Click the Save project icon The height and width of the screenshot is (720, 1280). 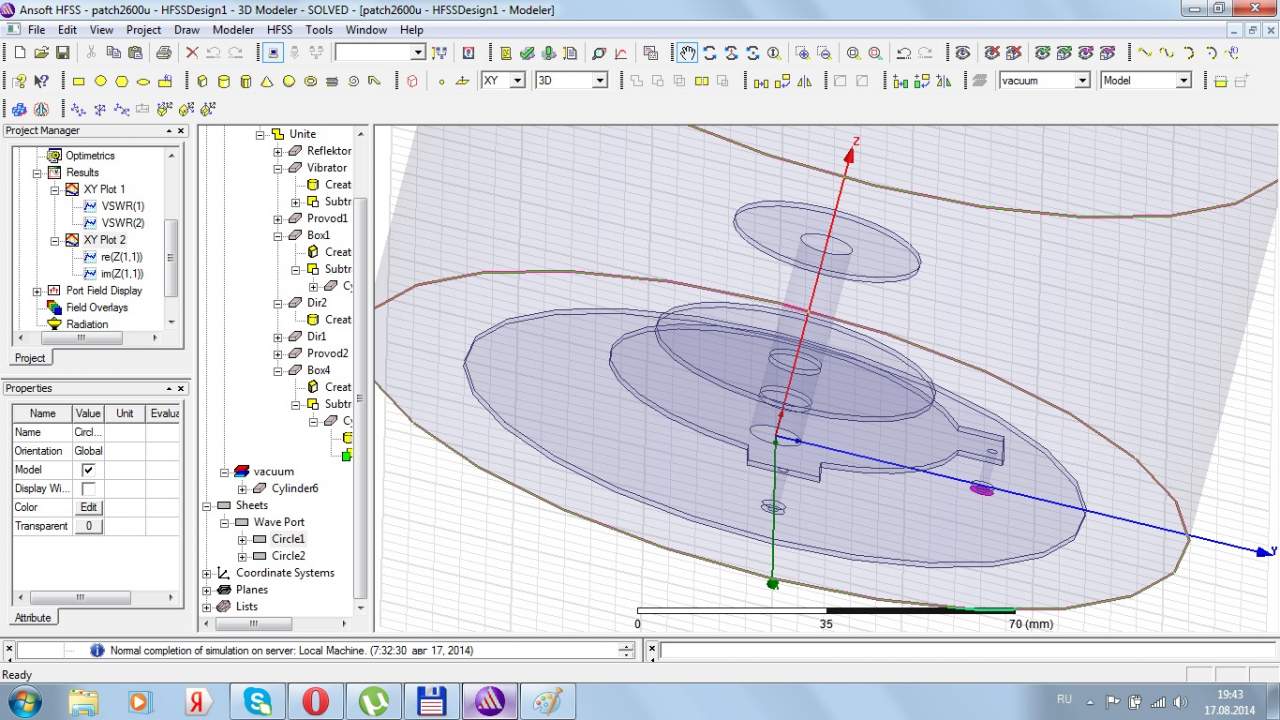pos(63,53)
